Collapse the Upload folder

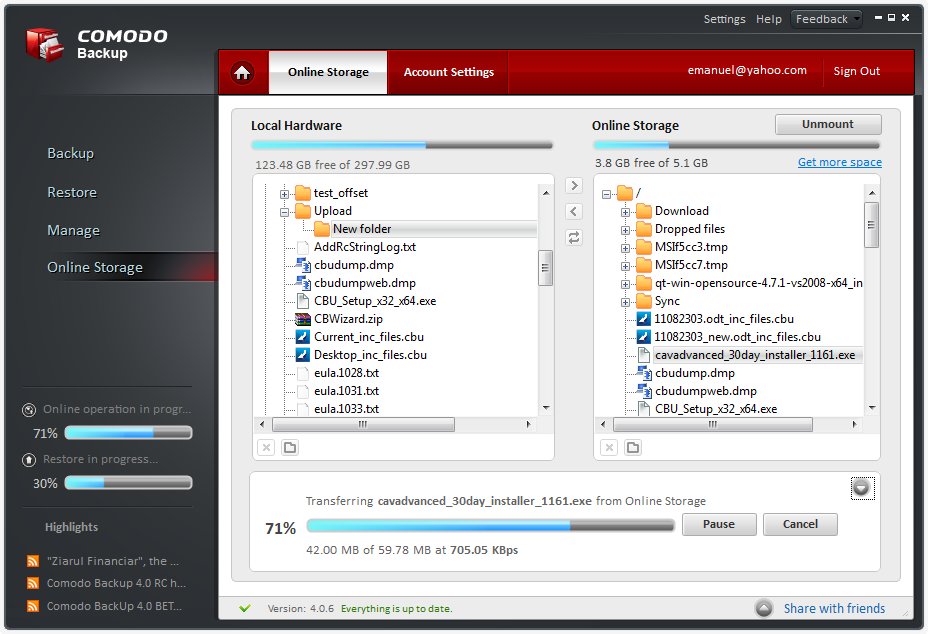285,211
